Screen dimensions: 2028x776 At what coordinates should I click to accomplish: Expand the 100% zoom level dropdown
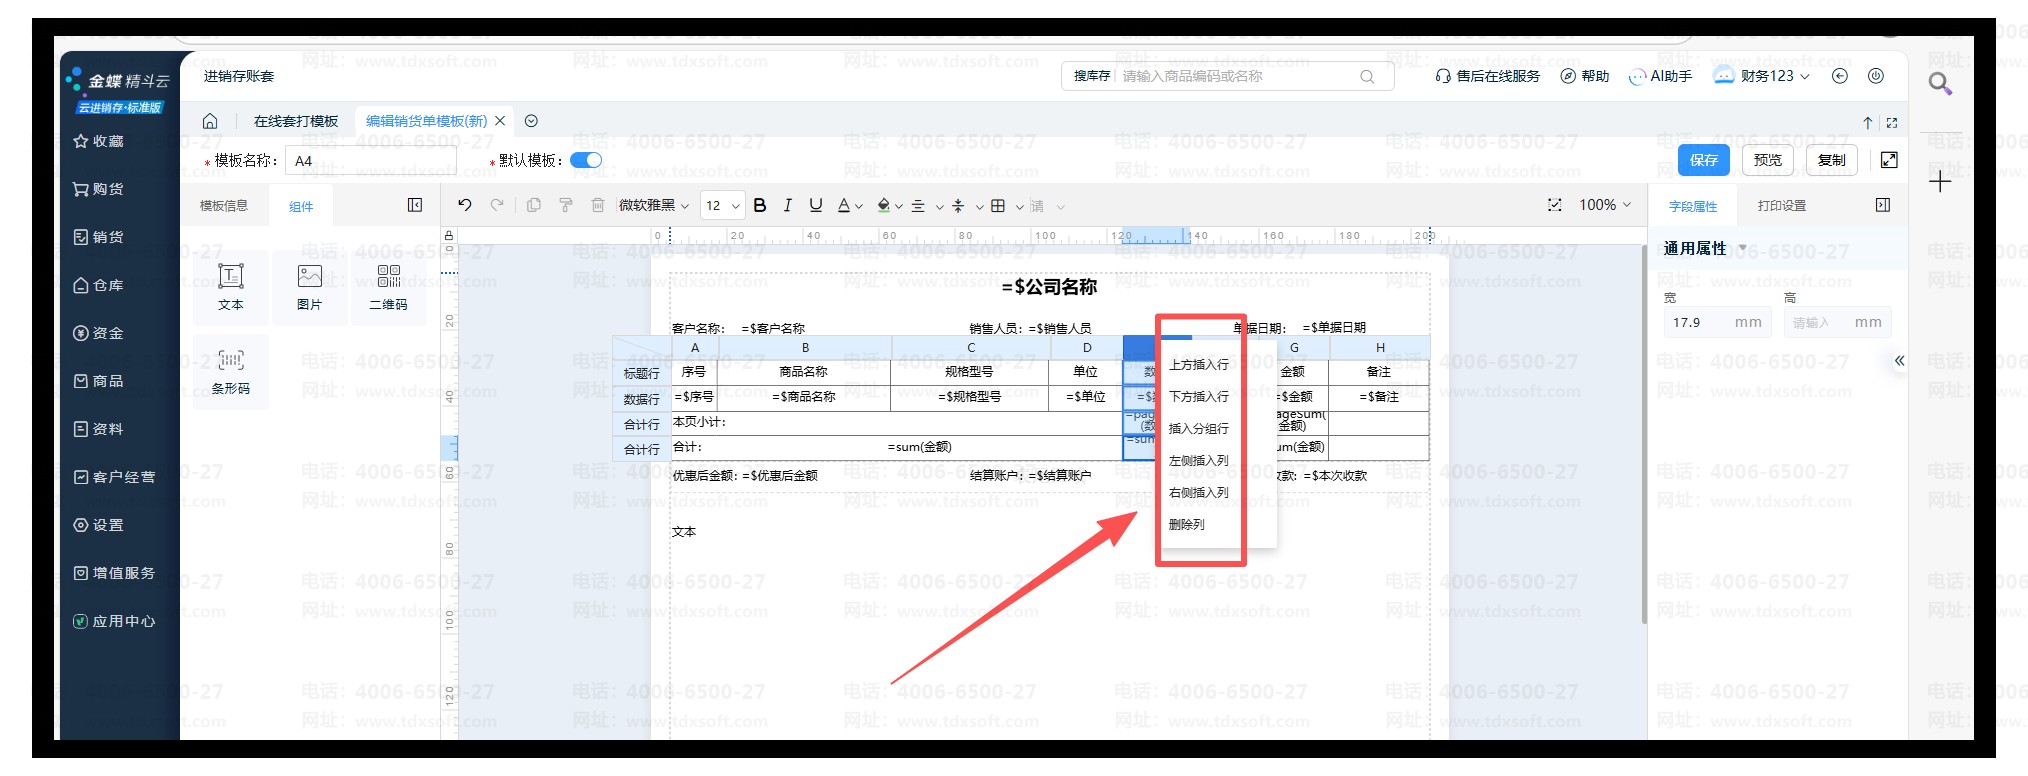1604,205
